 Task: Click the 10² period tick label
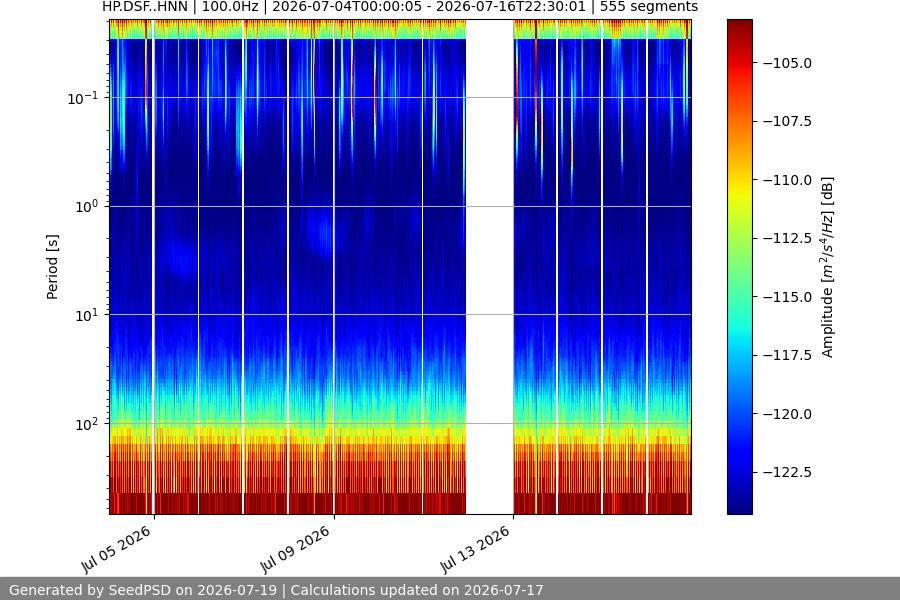click(87, 424)
